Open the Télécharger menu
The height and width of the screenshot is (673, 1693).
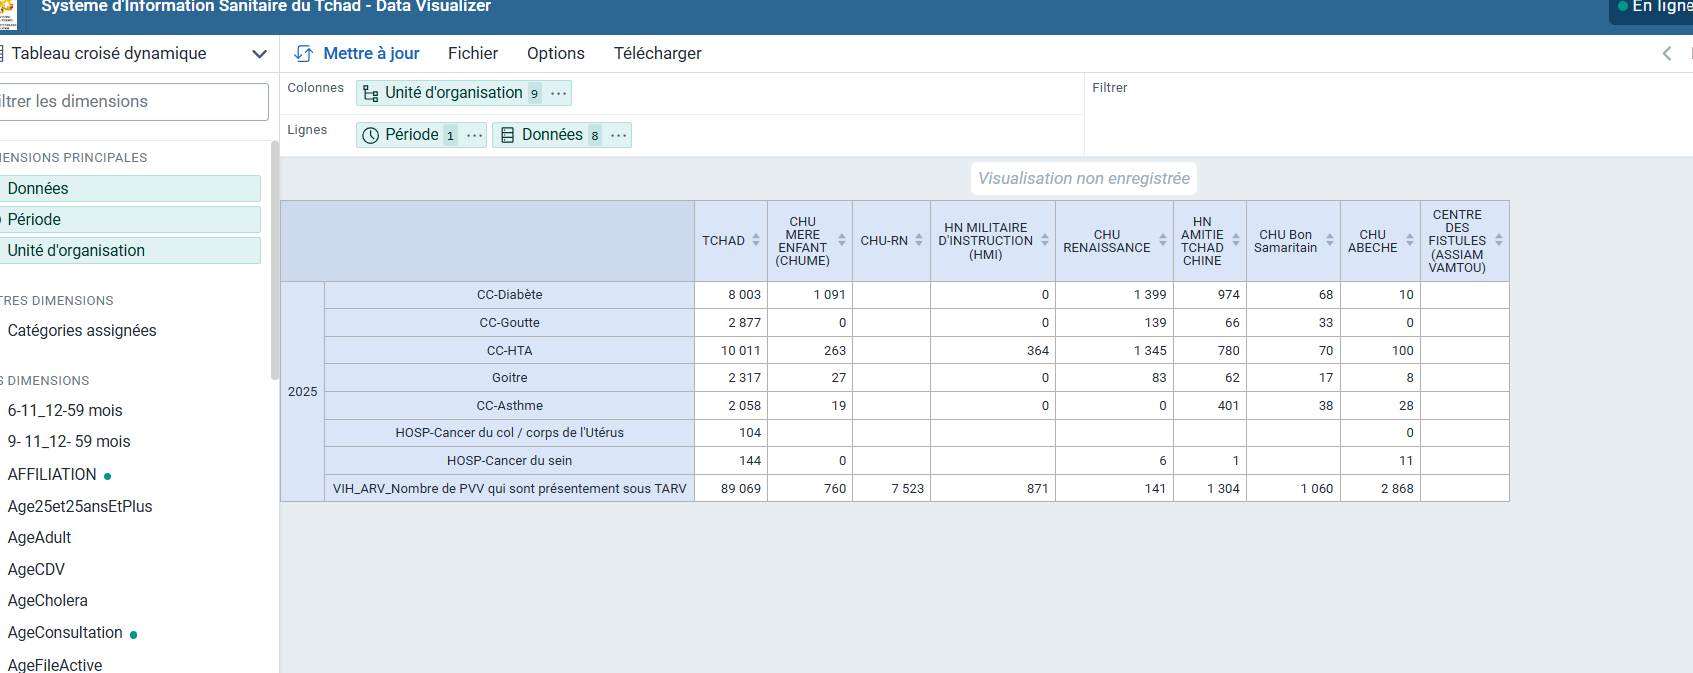[x=657, y=54]
